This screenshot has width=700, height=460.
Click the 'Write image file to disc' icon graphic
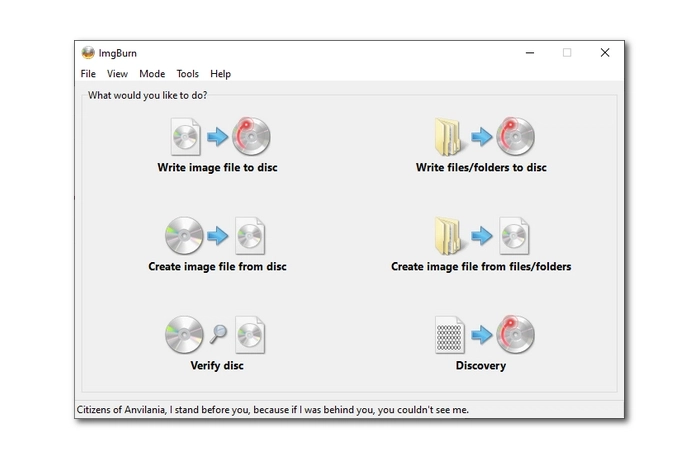221,136
